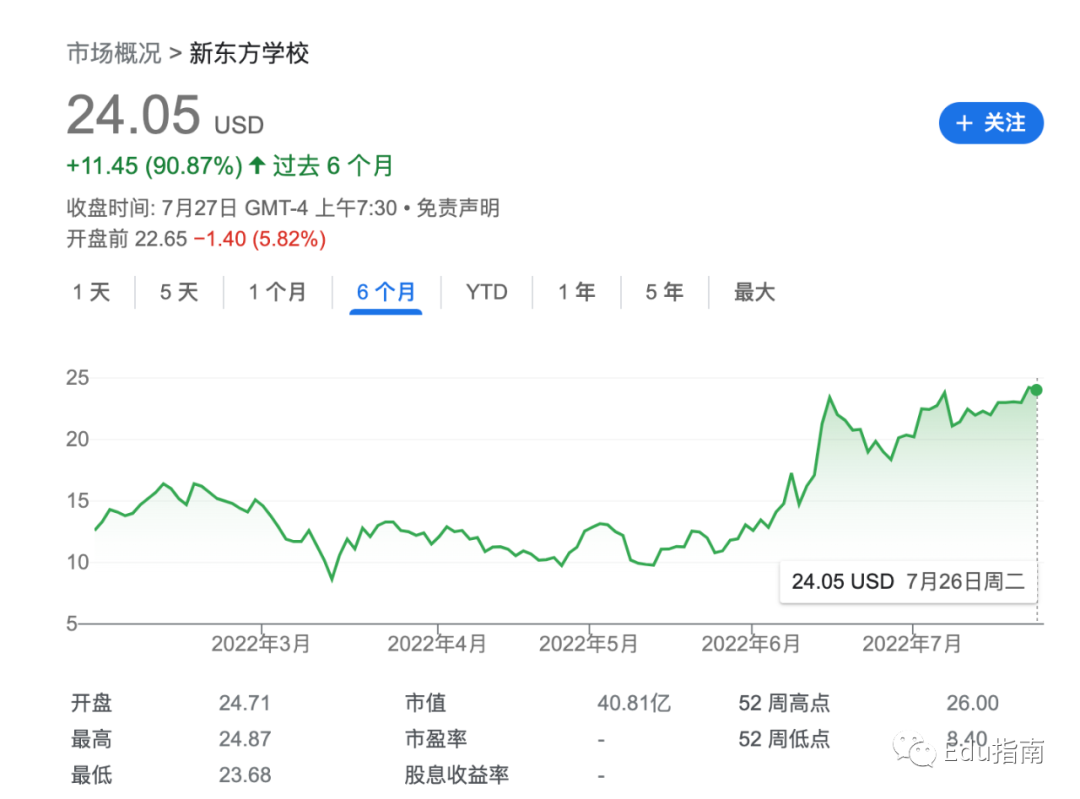Open the 免责声明 disclaimer link
The width and height of the screenshot is (1080, 799).
[x=458, y=207]
